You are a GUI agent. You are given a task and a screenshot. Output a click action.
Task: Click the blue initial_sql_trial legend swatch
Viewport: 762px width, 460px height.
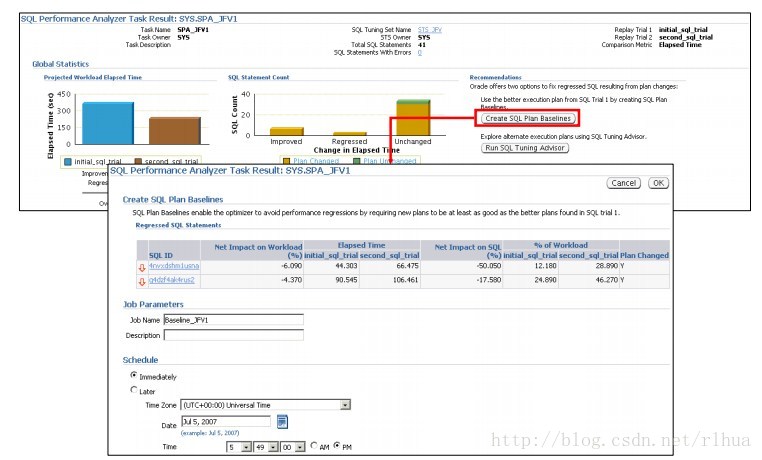pos(68,161)
